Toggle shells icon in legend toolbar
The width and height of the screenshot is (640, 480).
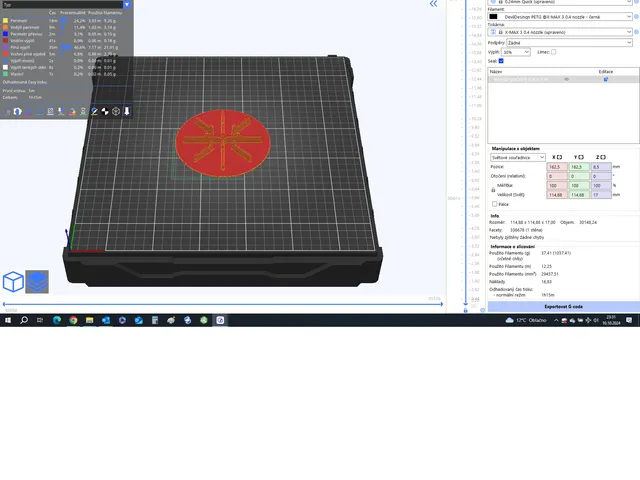tap(116, 111)
